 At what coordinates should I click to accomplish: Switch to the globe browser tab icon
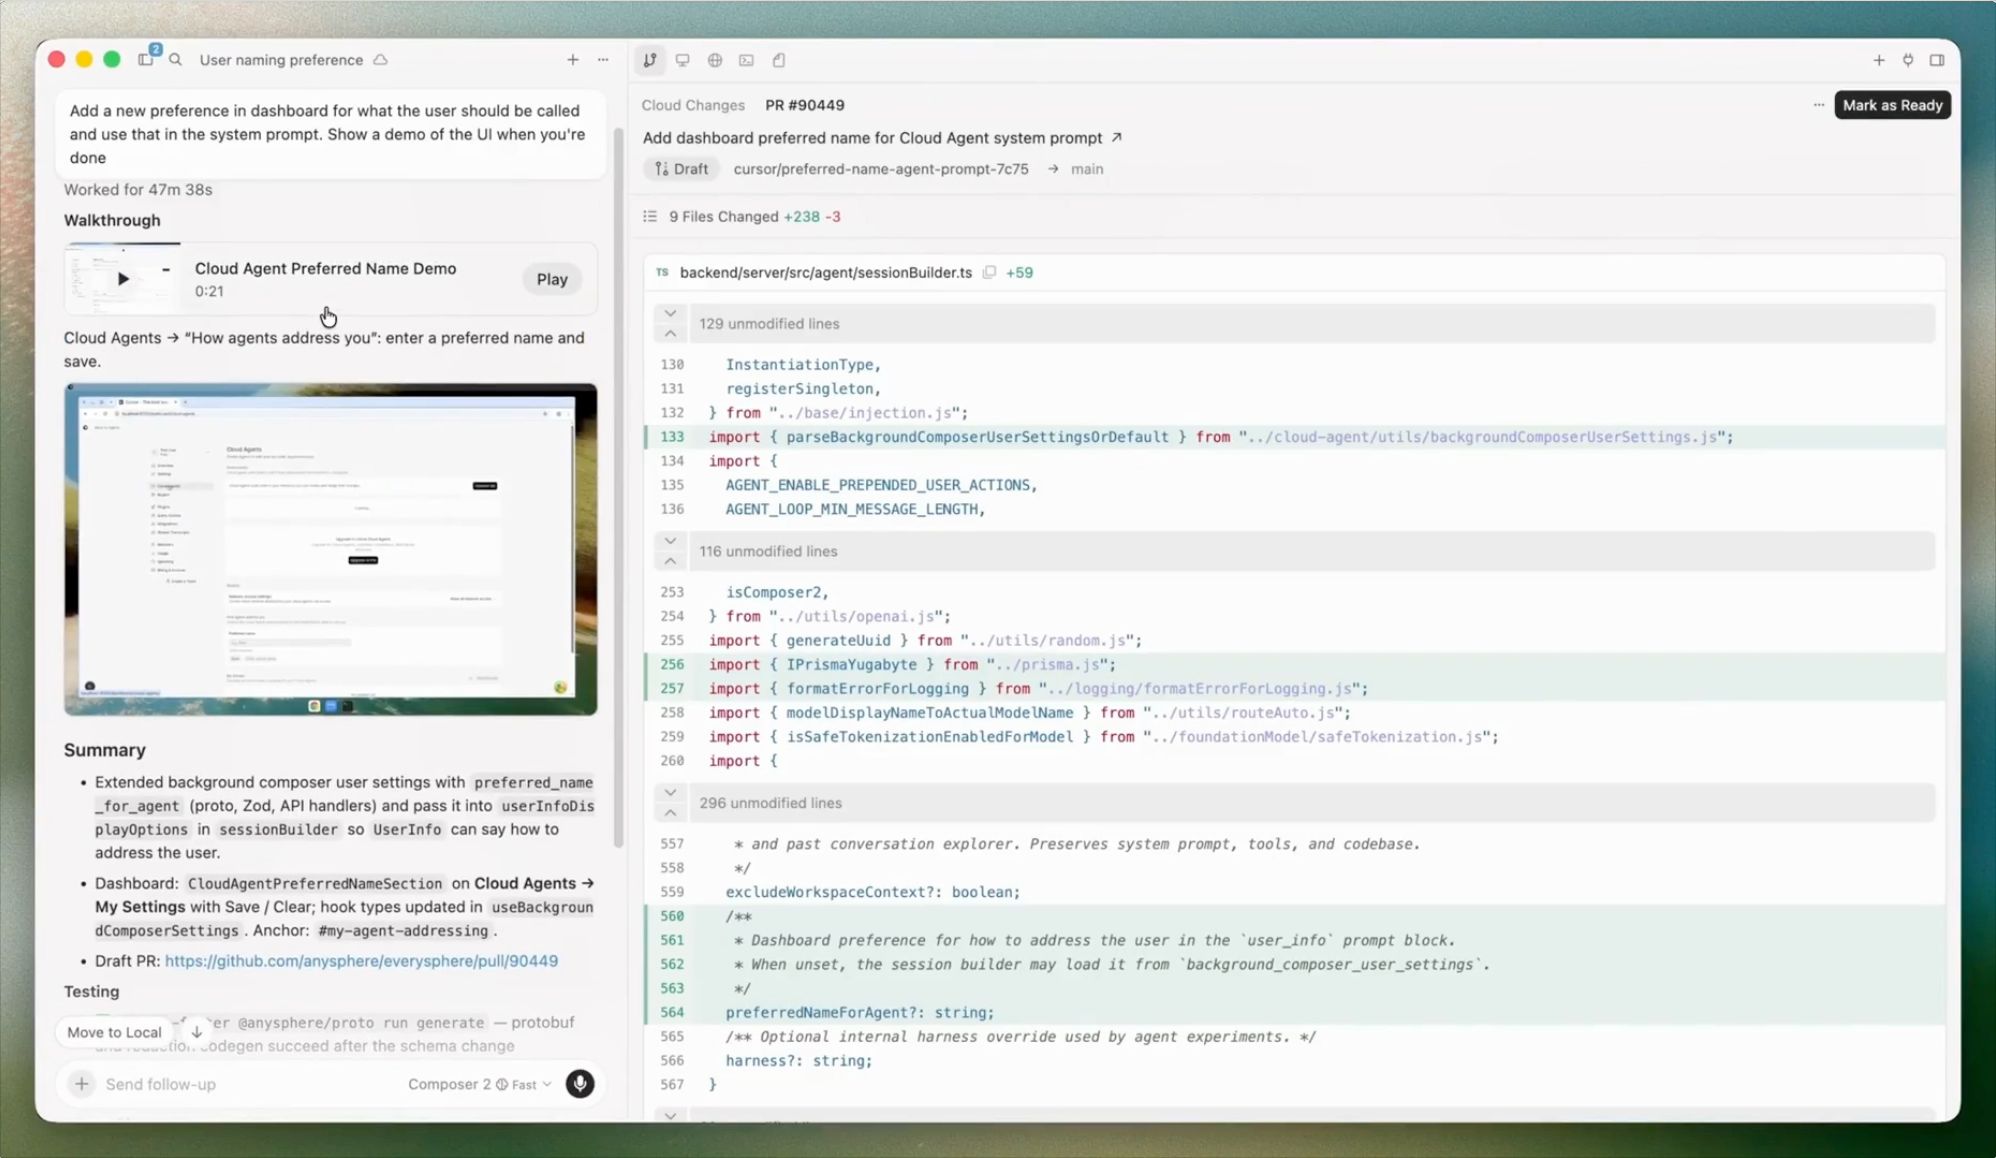click(714, 60)
